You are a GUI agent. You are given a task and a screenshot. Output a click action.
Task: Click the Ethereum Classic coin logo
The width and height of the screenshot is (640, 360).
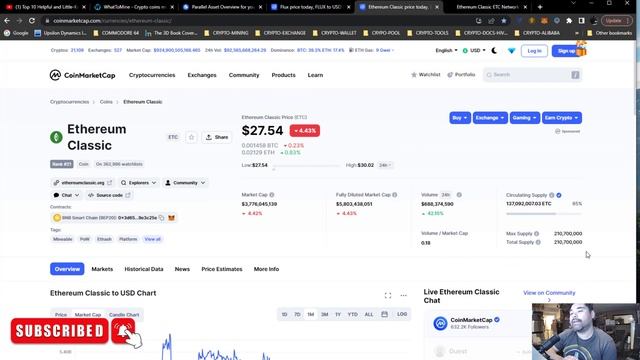tap(56, 137)
